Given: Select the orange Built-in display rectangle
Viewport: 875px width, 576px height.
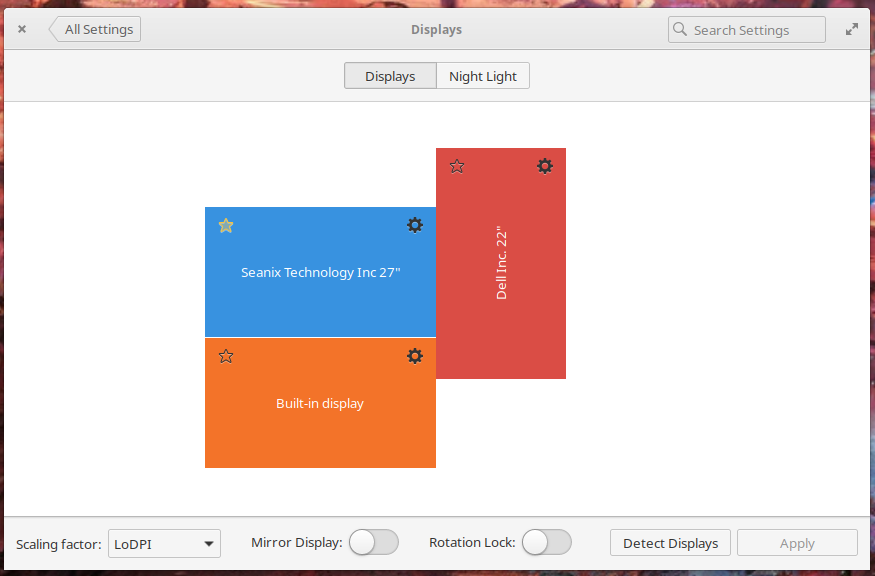Looking at the screenshot, I should (x=320, y=403).
